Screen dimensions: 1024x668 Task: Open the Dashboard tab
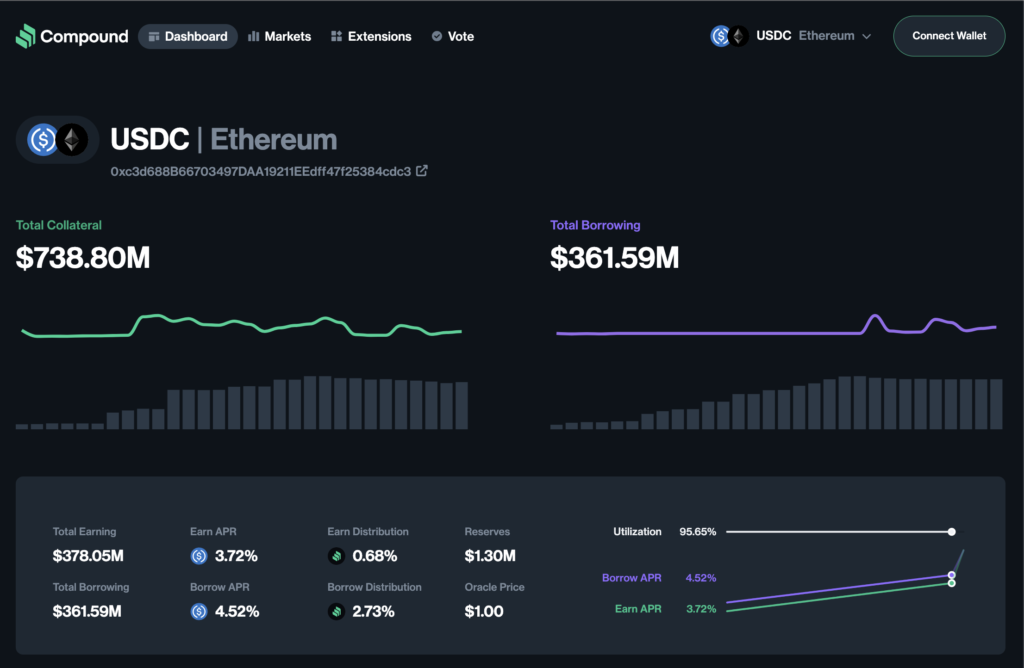[187, 37]
